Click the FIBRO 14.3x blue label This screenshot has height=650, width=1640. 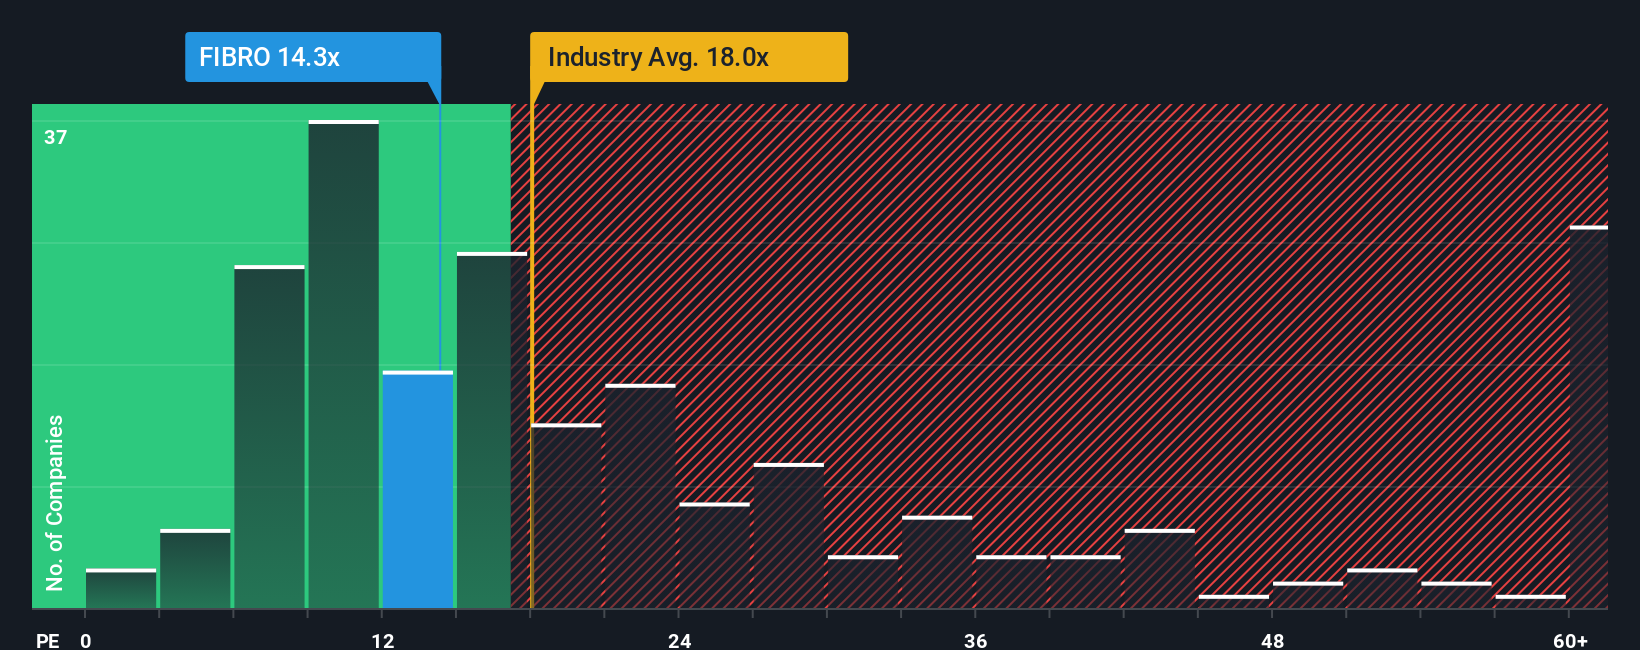point(313,57)
